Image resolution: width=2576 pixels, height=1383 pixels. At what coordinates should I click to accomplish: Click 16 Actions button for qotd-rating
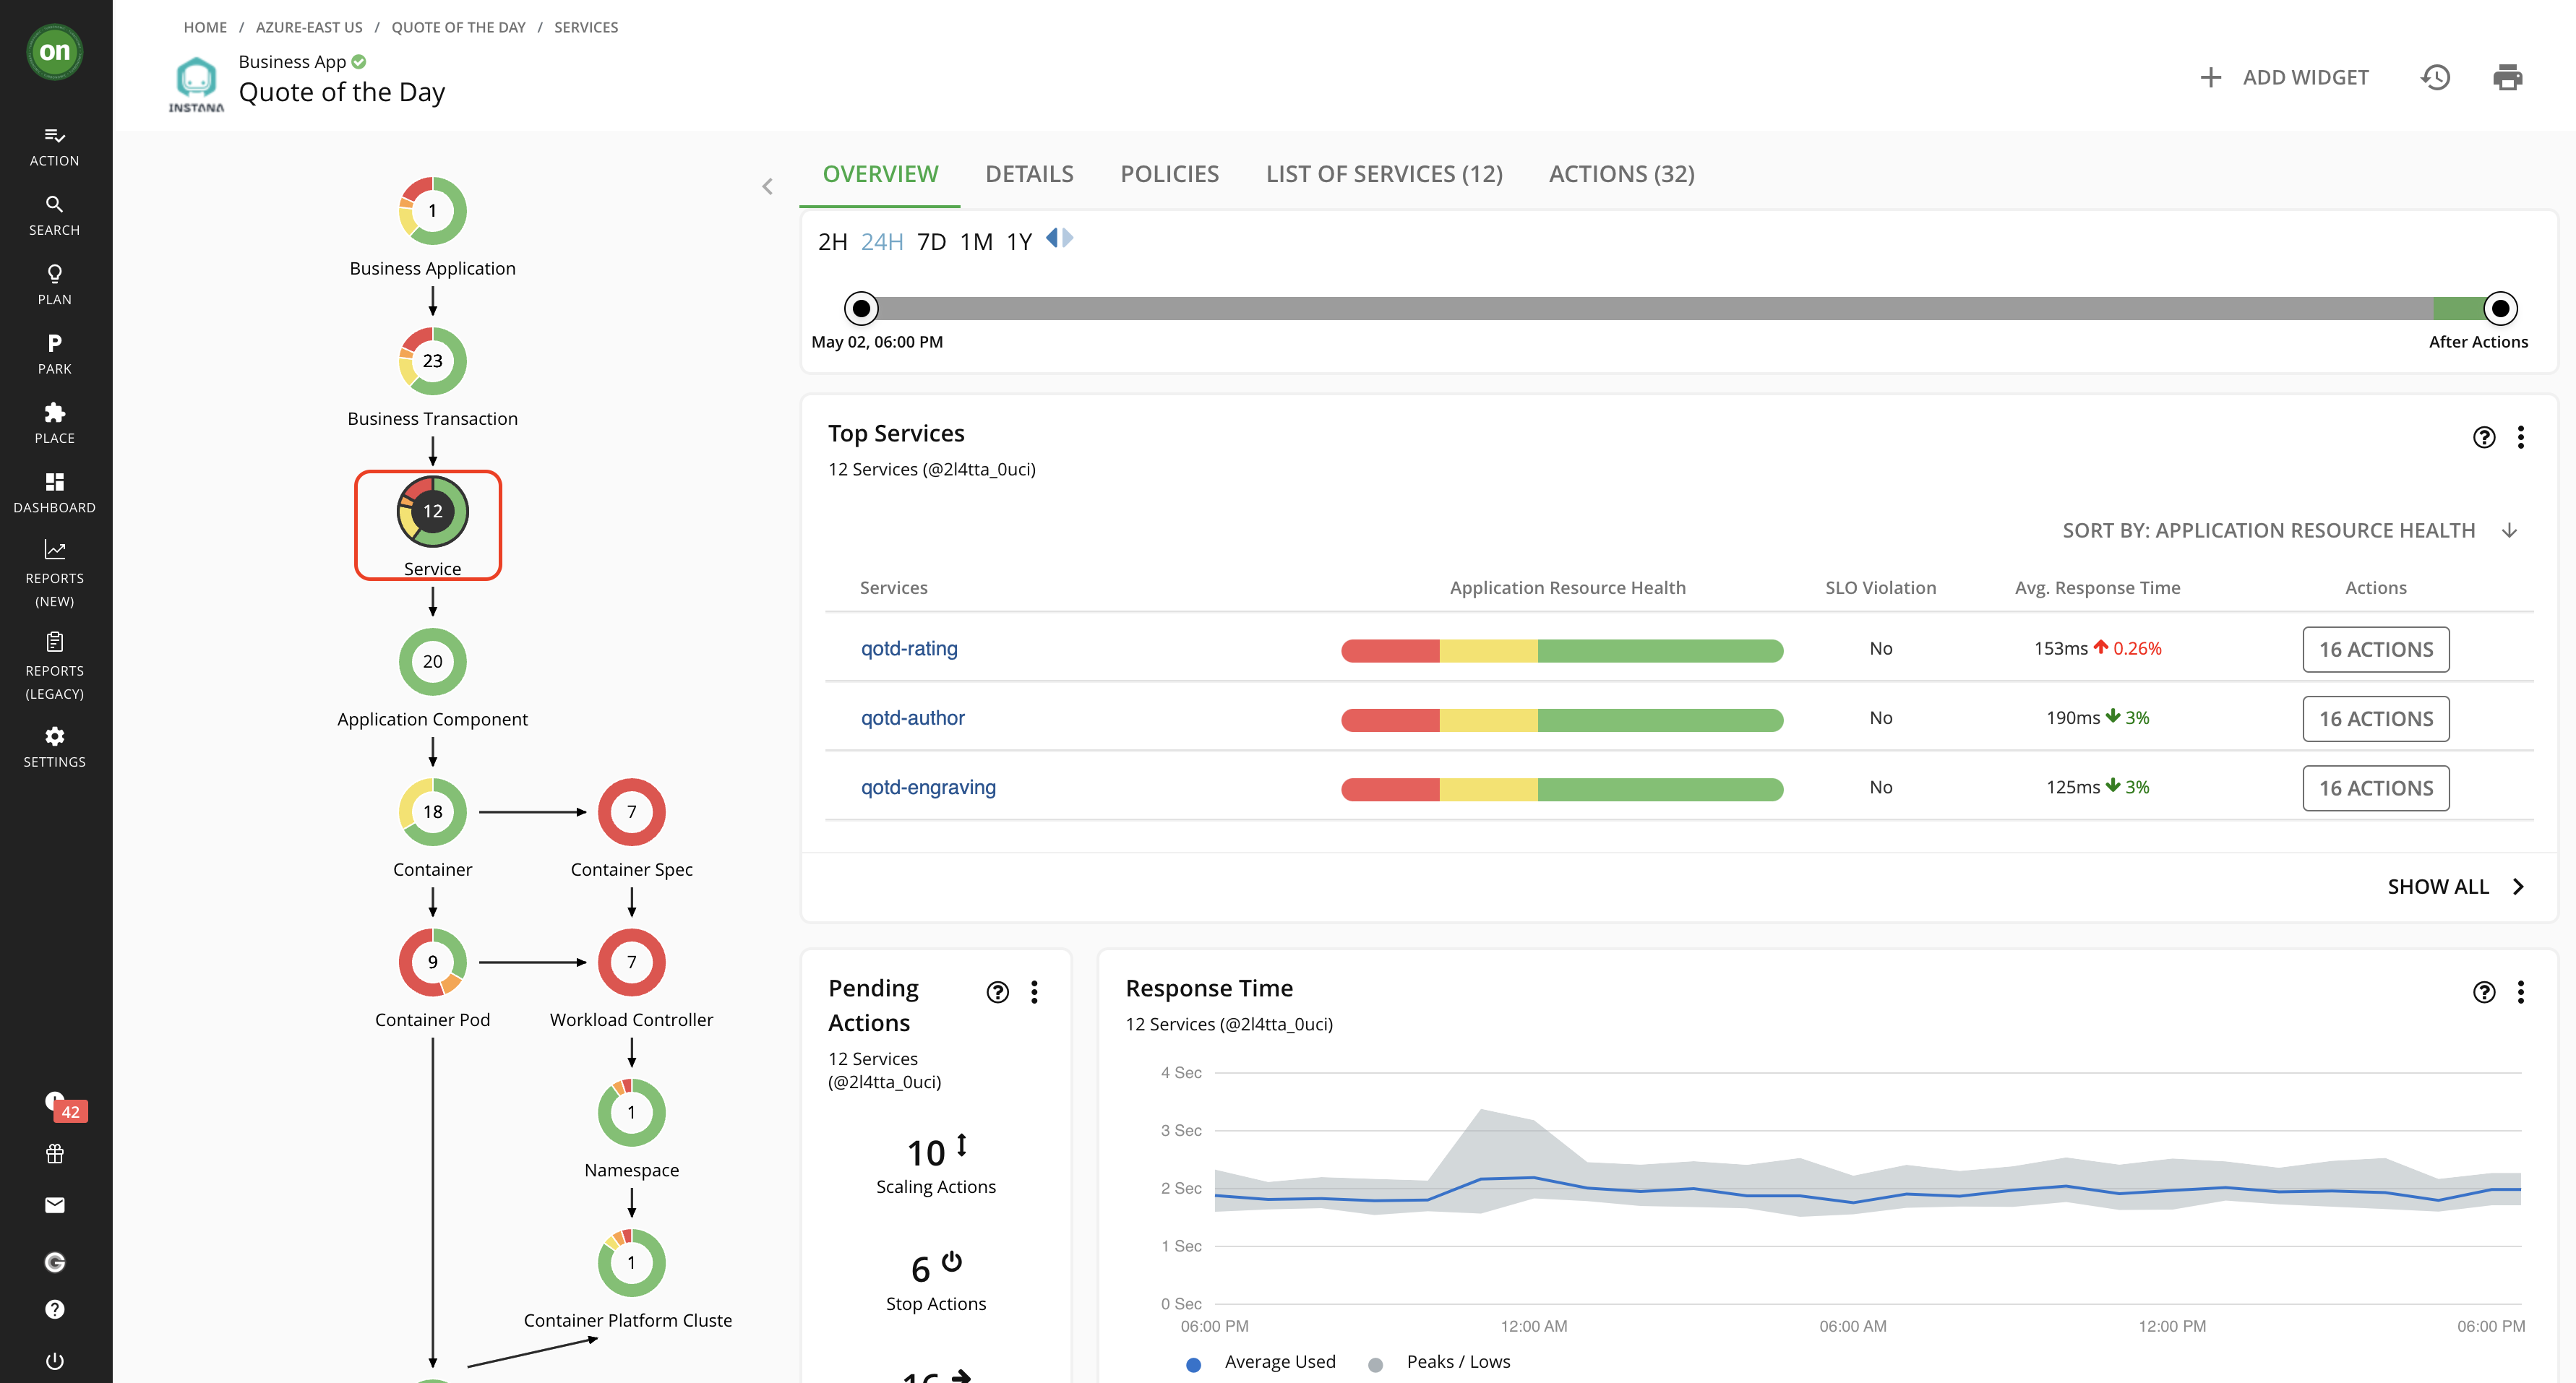point(2375,649)
